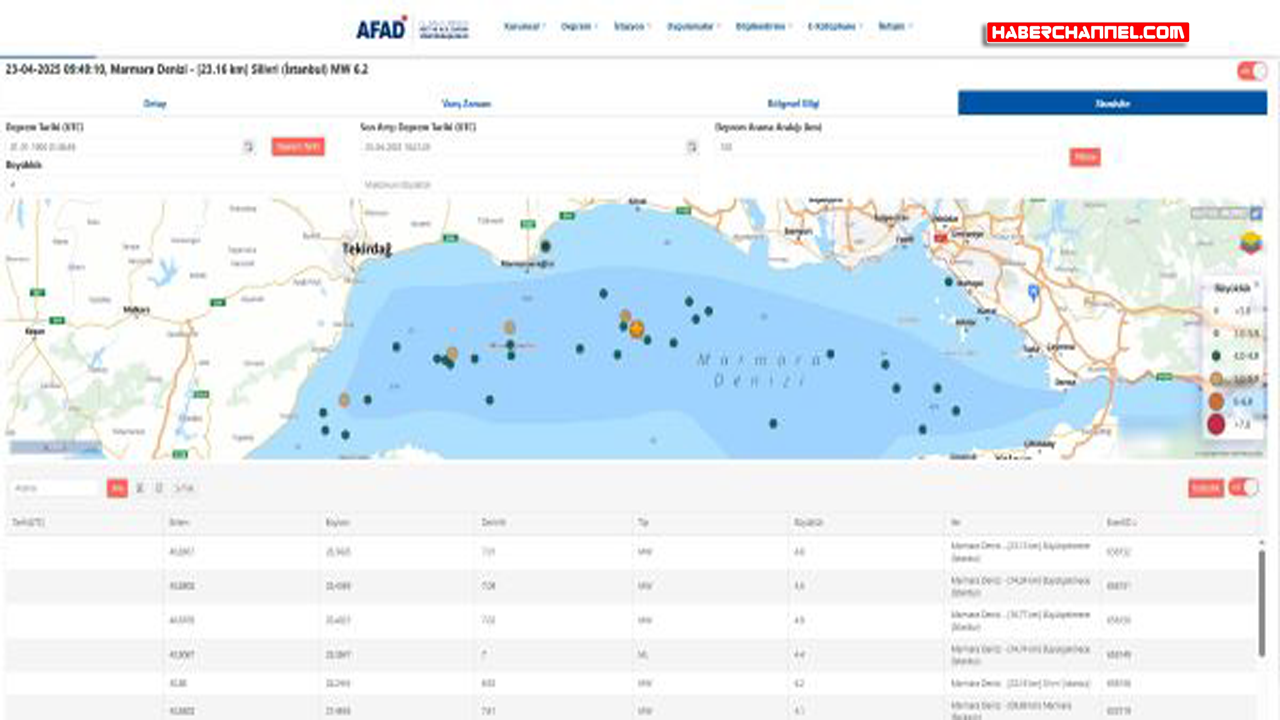Click the second small icon after the red search button
Image resolution: width=1280 pixels, height=720 pixels.
(158, 488)
